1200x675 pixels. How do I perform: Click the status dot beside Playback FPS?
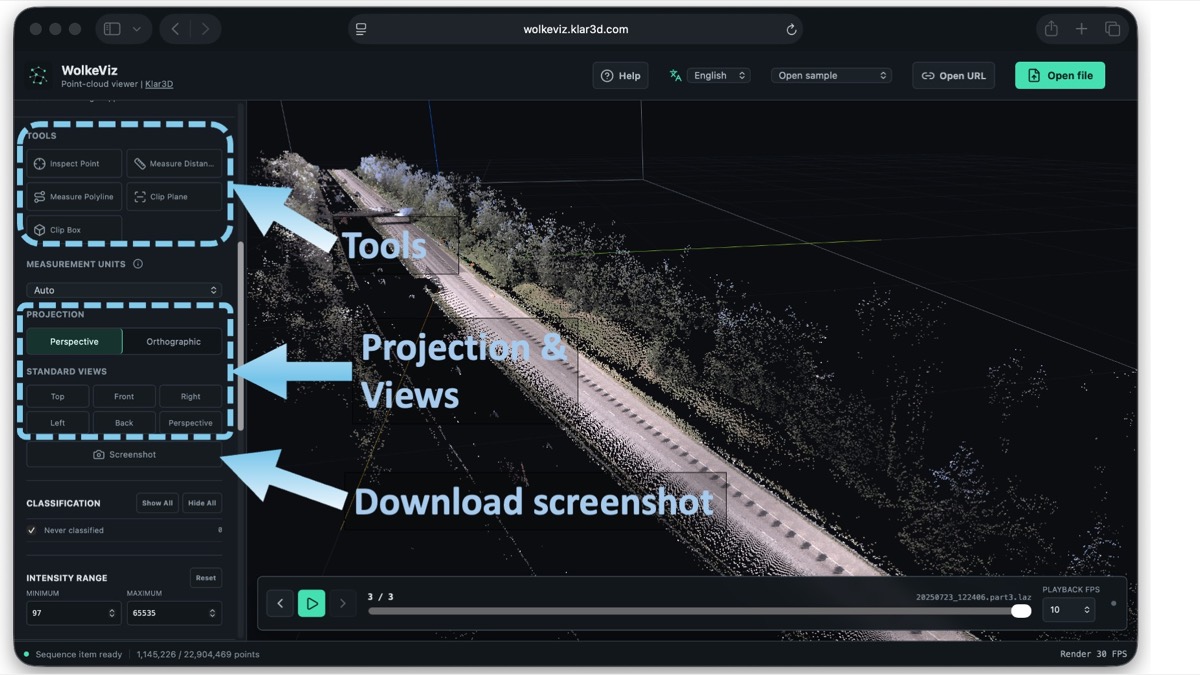tap(1113, 603)
